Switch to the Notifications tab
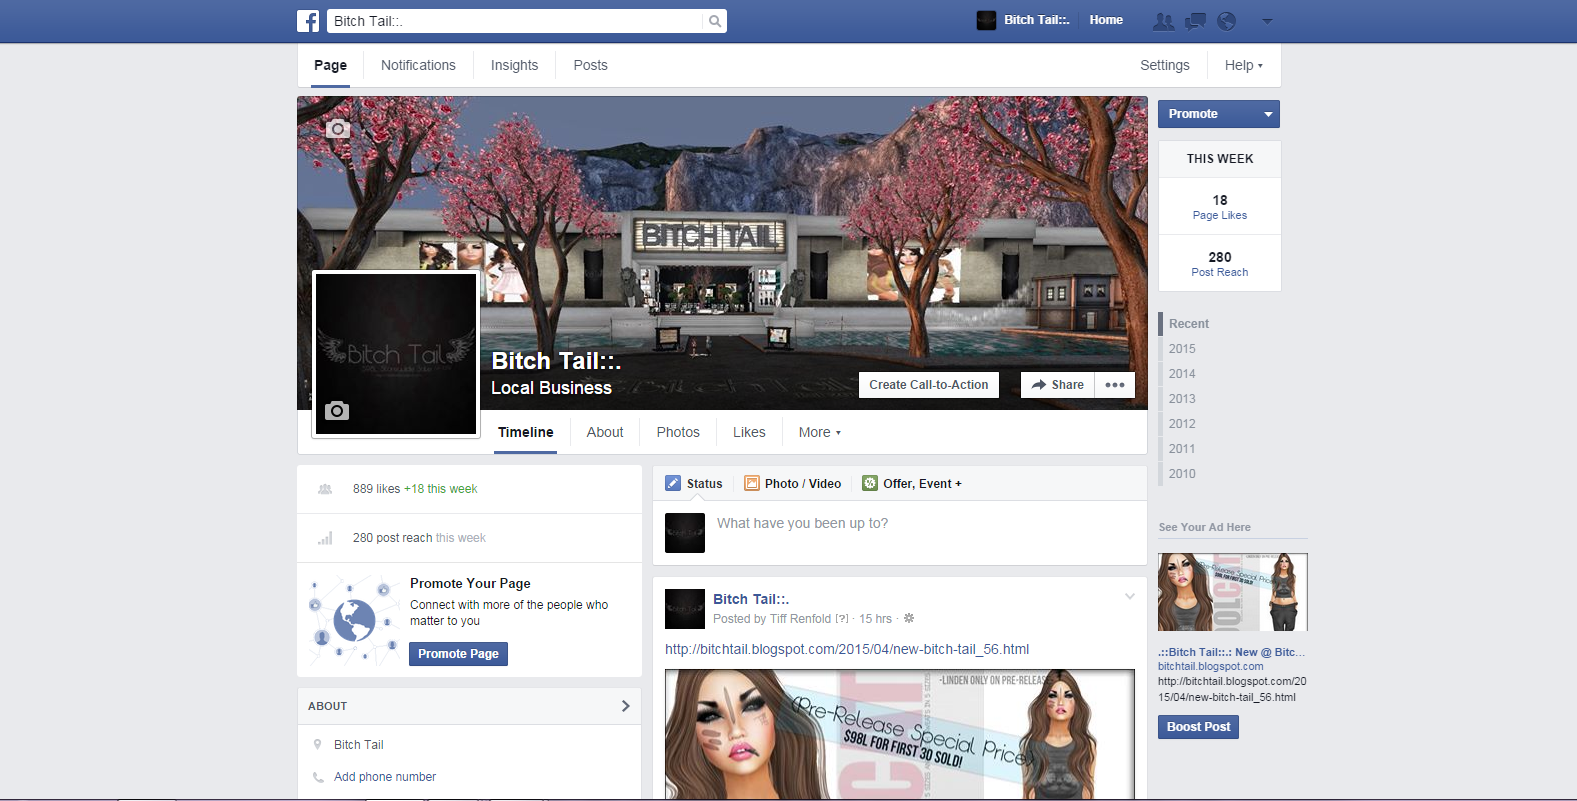This screenshot has width=1577, height=801. (x=418, y=65)
